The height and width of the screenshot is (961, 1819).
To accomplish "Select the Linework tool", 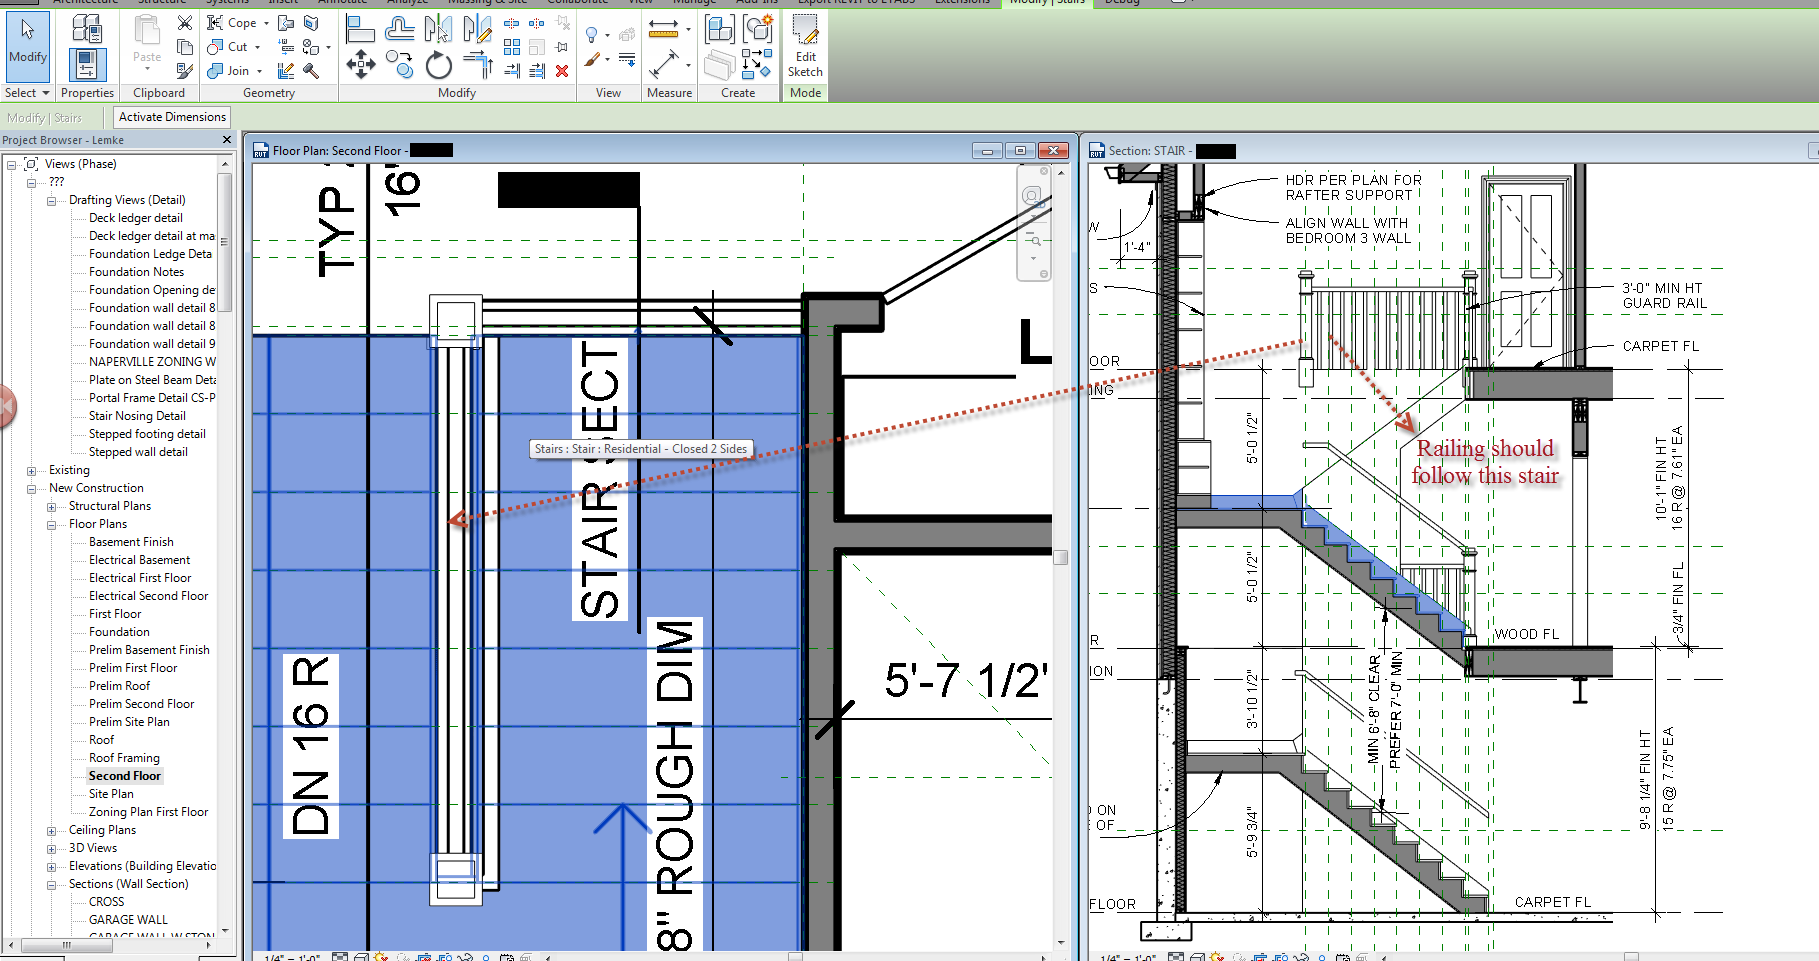I will (627, 59).
